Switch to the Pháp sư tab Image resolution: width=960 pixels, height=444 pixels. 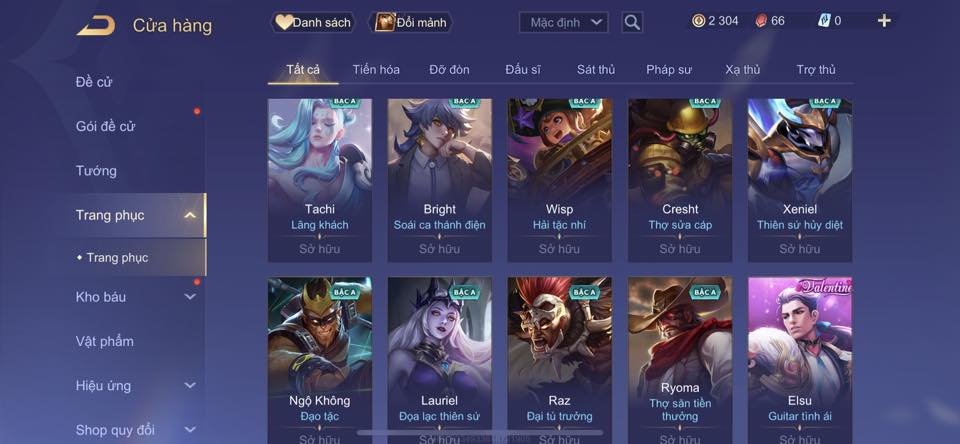tap(669, 70)
